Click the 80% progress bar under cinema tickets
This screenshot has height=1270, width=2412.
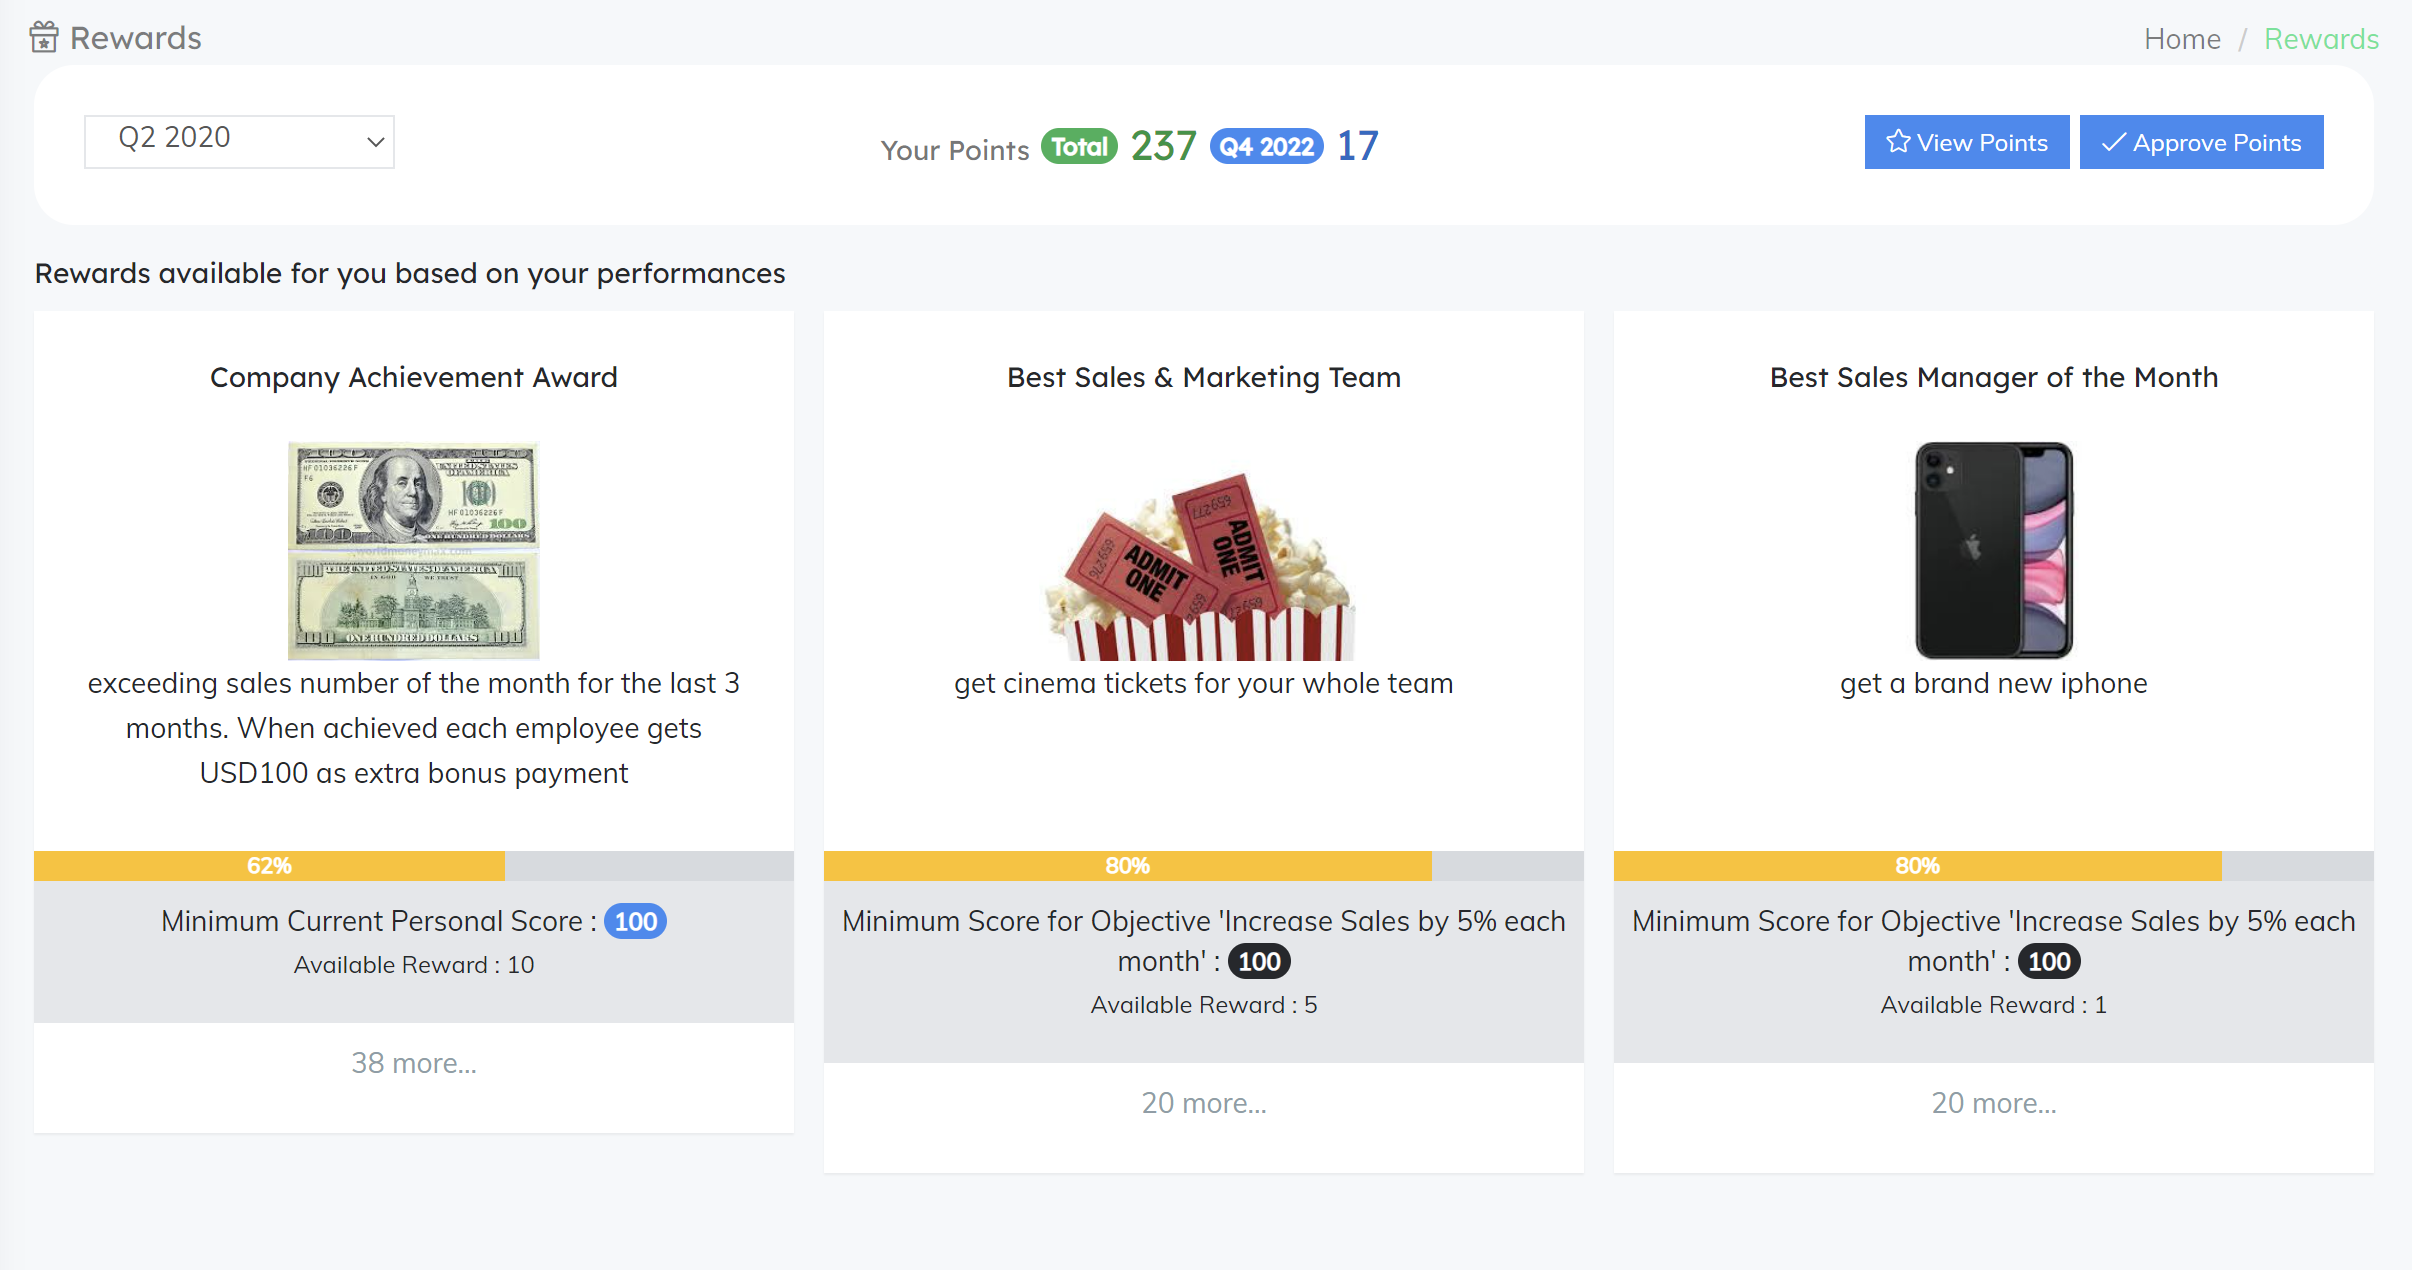1203,866
